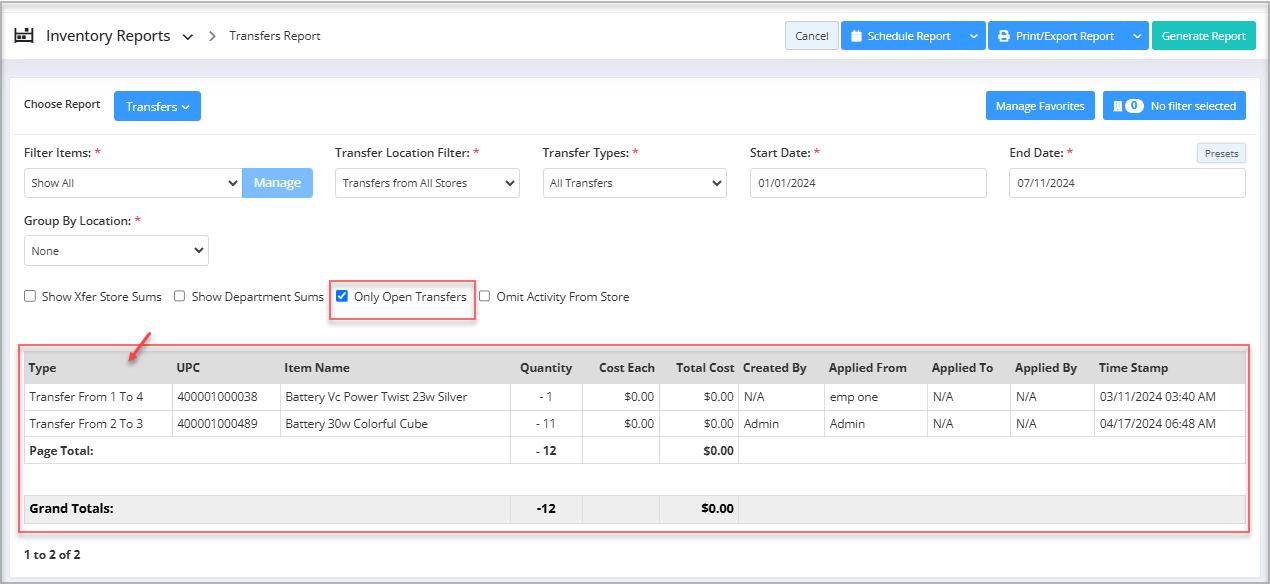The width and height of the screenshot is (1270, 584).
Task: Click the calendar icon on Schedule Report
Action: pyautogui.click(x=857, y=36)
